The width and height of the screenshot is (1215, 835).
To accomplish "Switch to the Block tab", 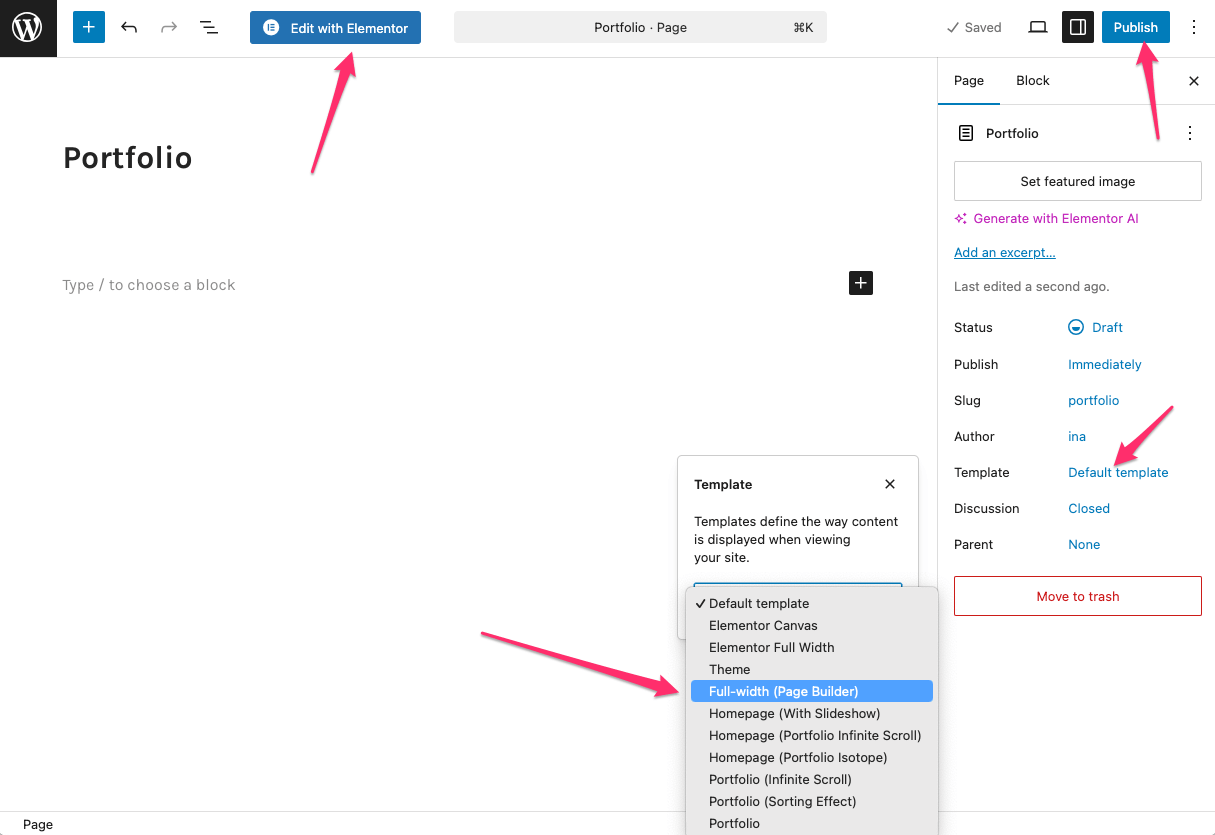I will (1032, 81).
